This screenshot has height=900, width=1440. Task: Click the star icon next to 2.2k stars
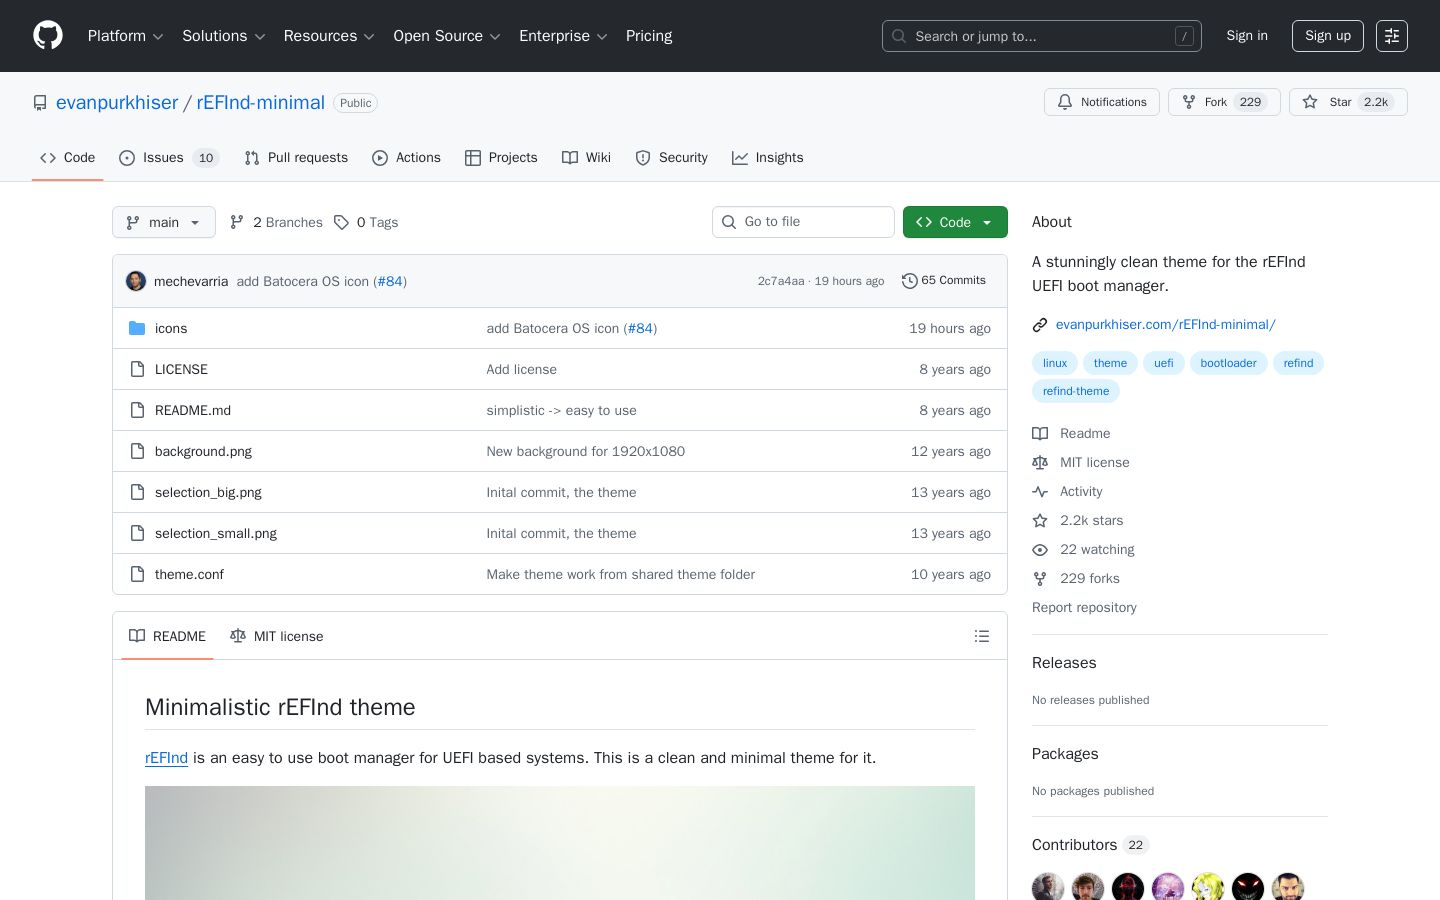pos(1040,520)
